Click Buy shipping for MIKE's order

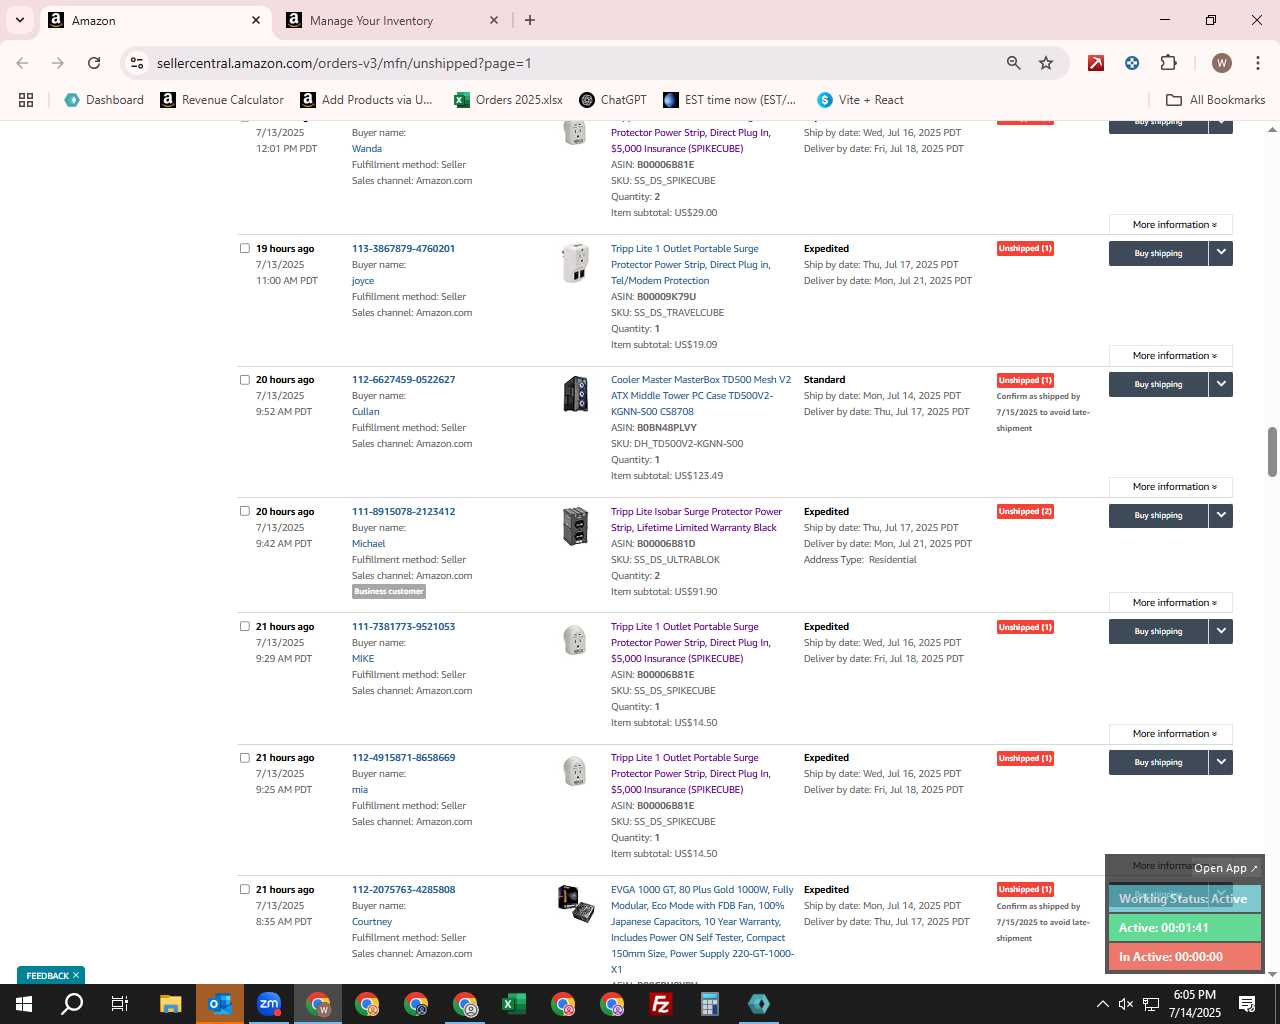coord(1158,631)
